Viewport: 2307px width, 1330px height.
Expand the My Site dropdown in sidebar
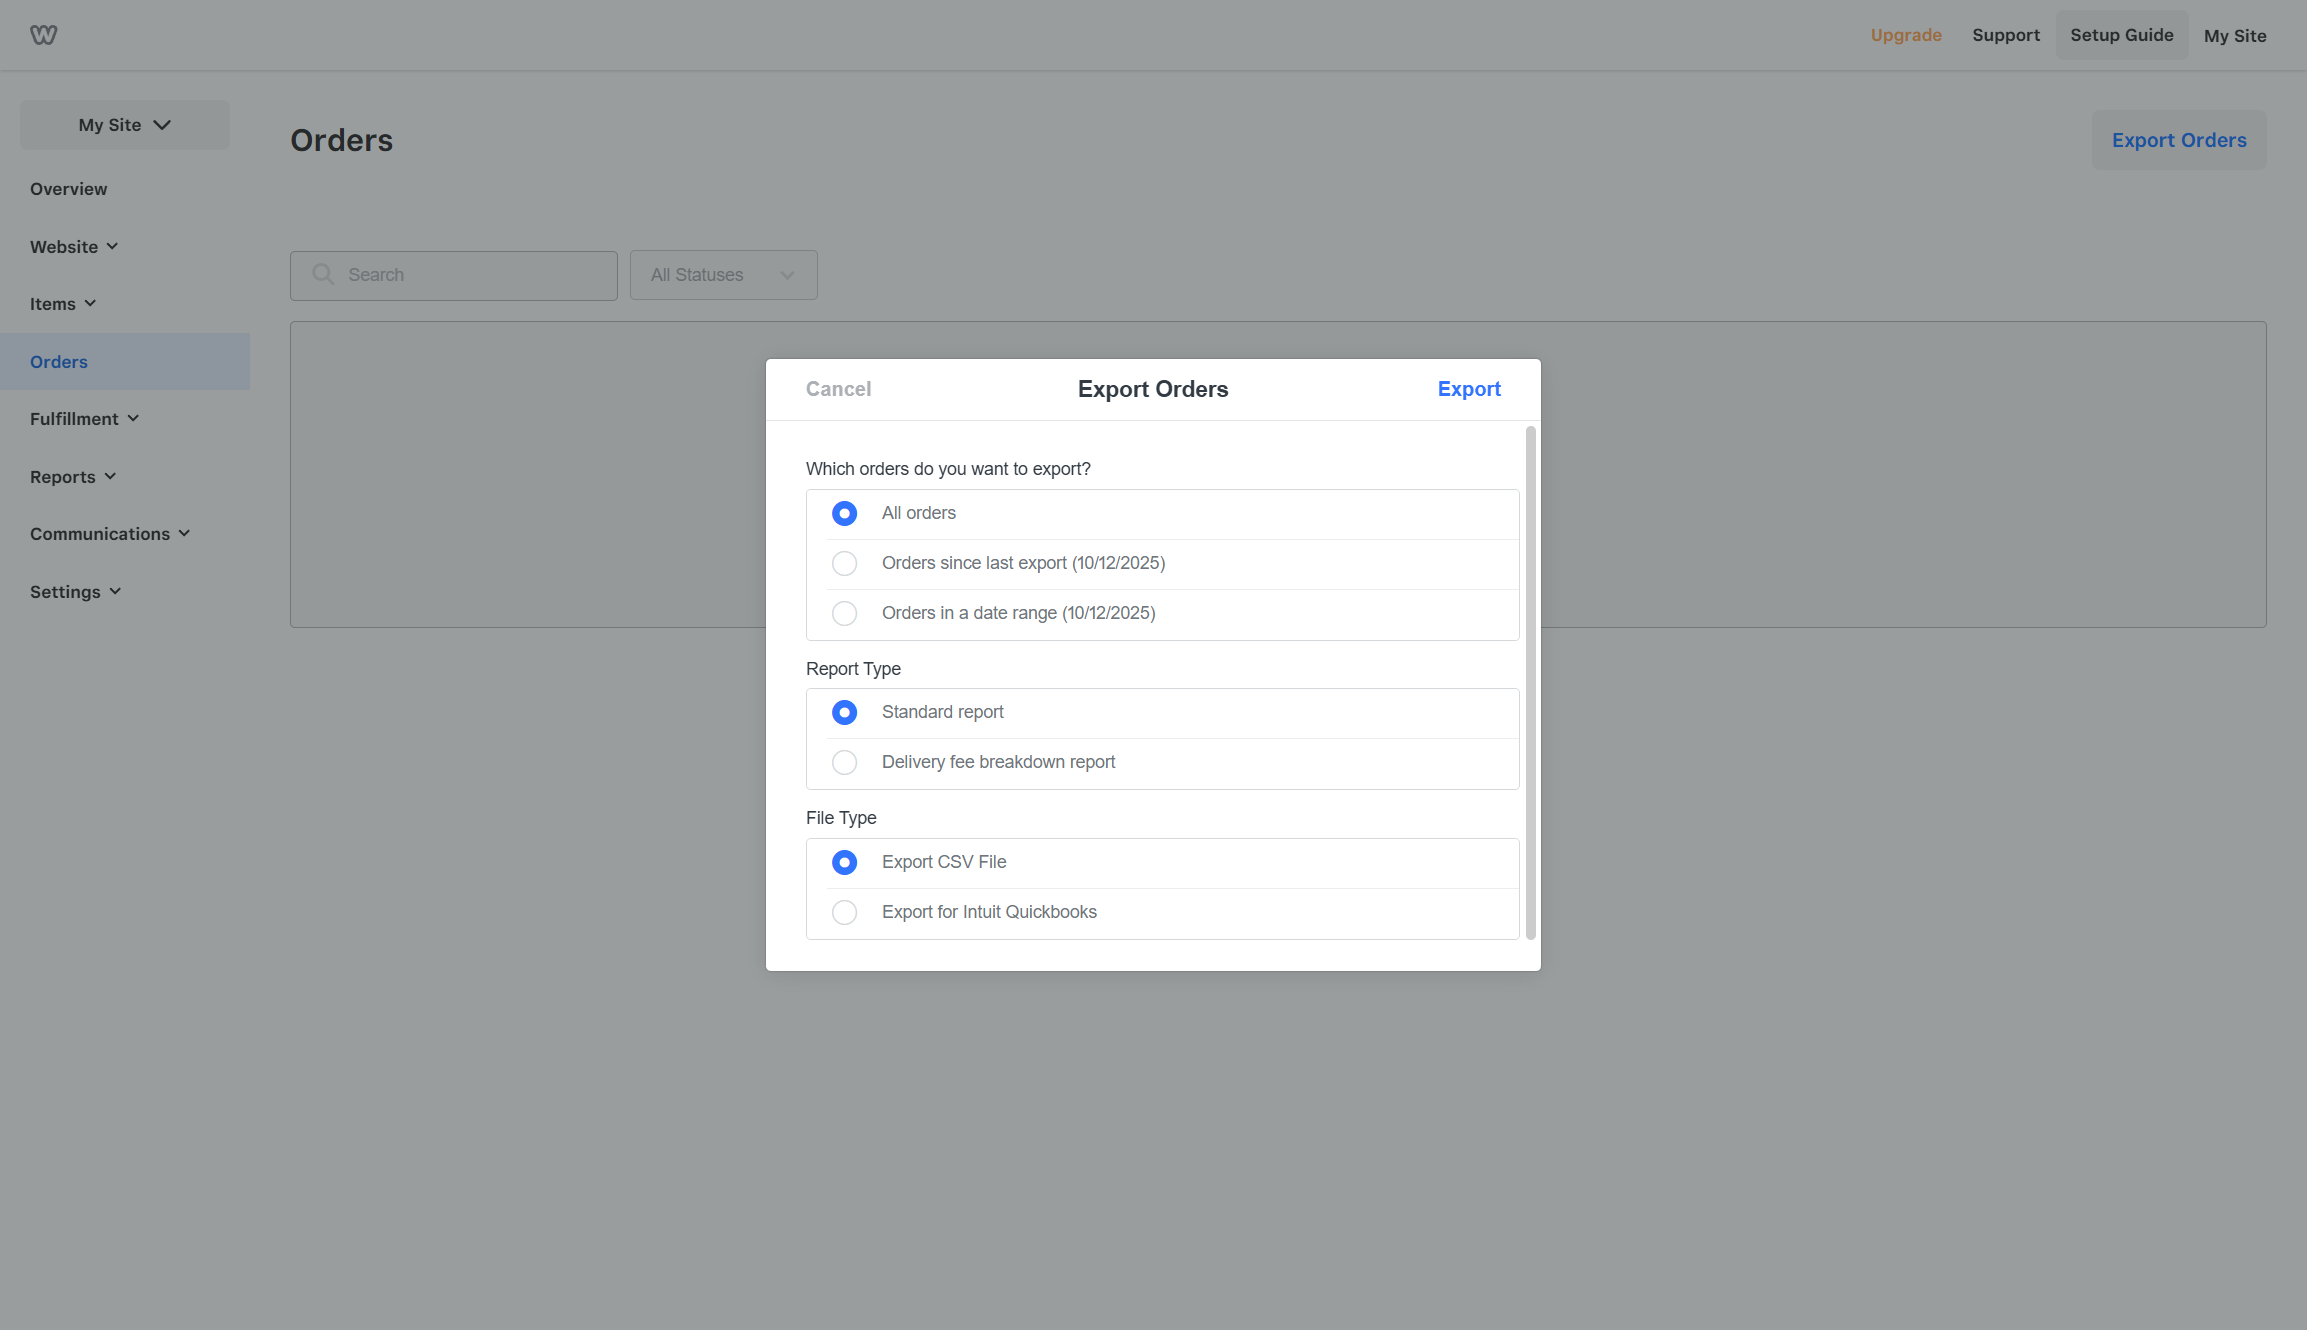click(x=124, y=124)
